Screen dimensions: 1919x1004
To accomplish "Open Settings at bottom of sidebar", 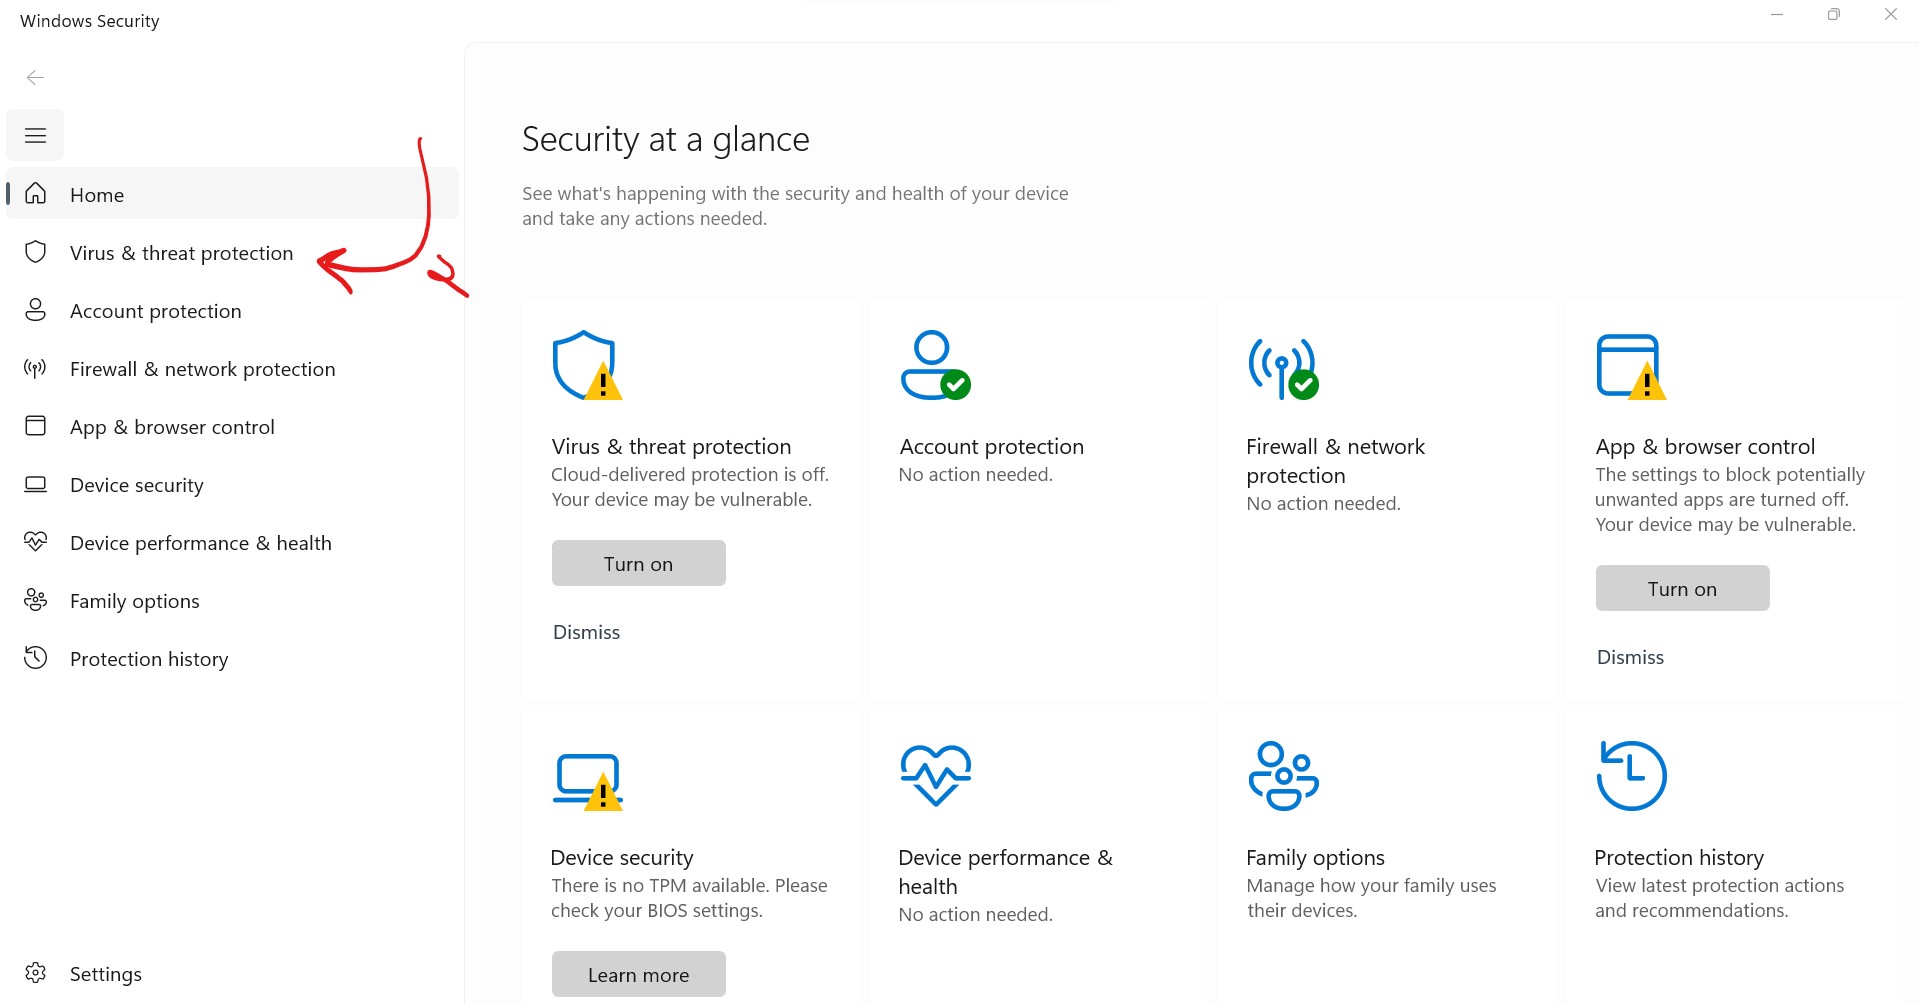I will (232, 973).
